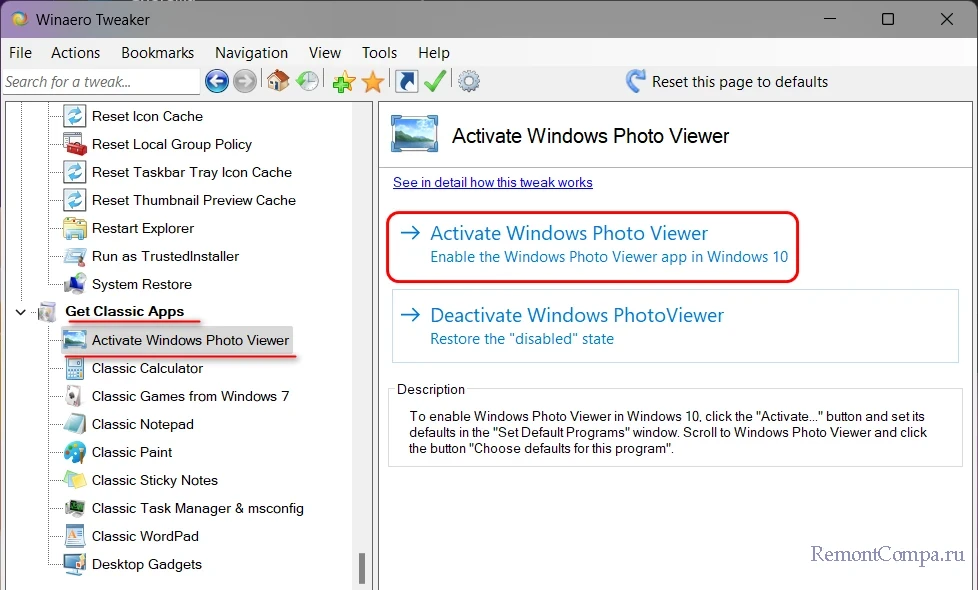Click the create shortcut arrow icon
The image size is (978, 590).
(406, 81)
